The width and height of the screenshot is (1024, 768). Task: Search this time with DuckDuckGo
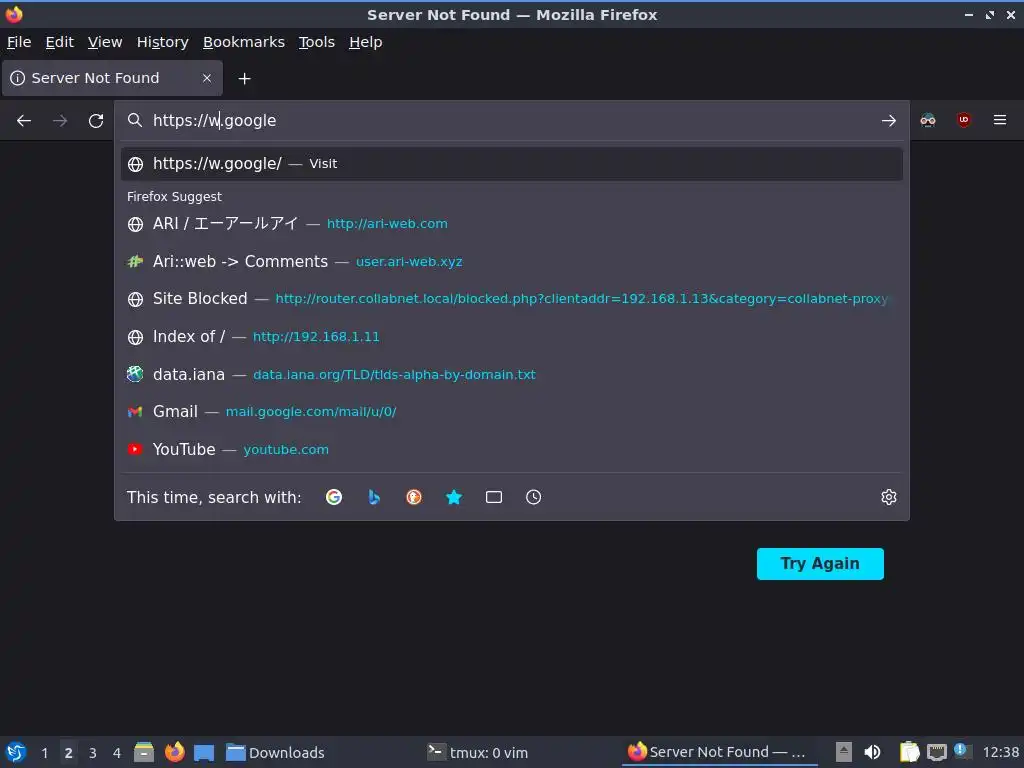tap(413, 497)
